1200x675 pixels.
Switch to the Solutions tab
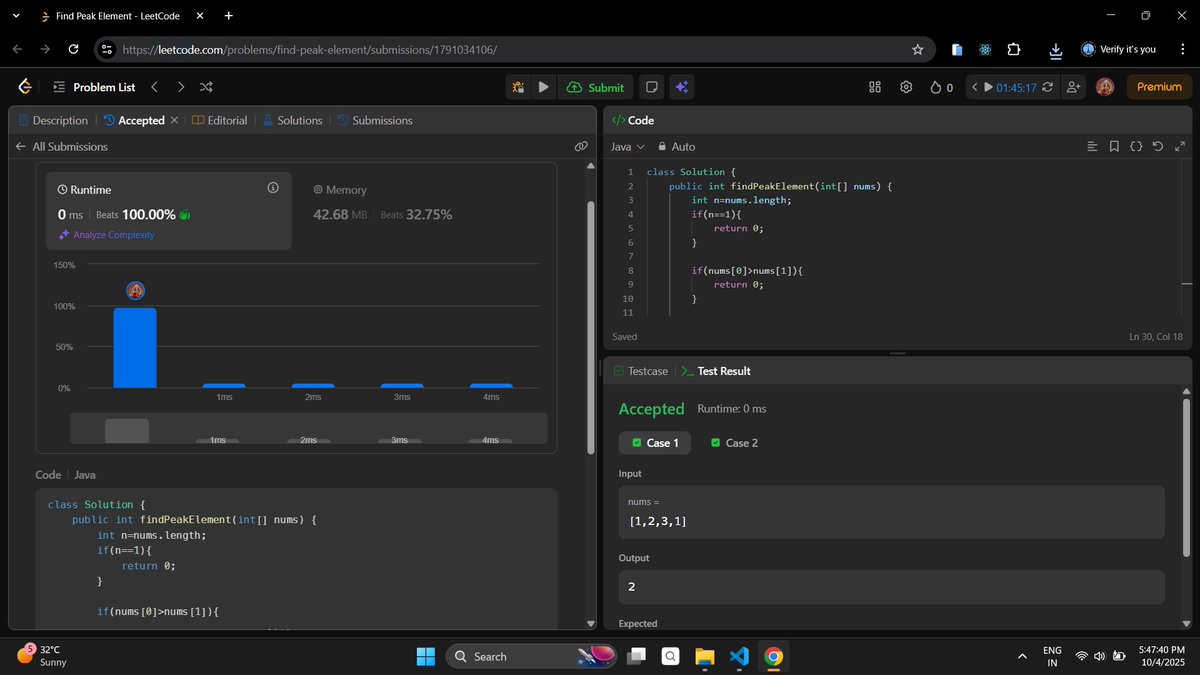(x=292, y=120)
